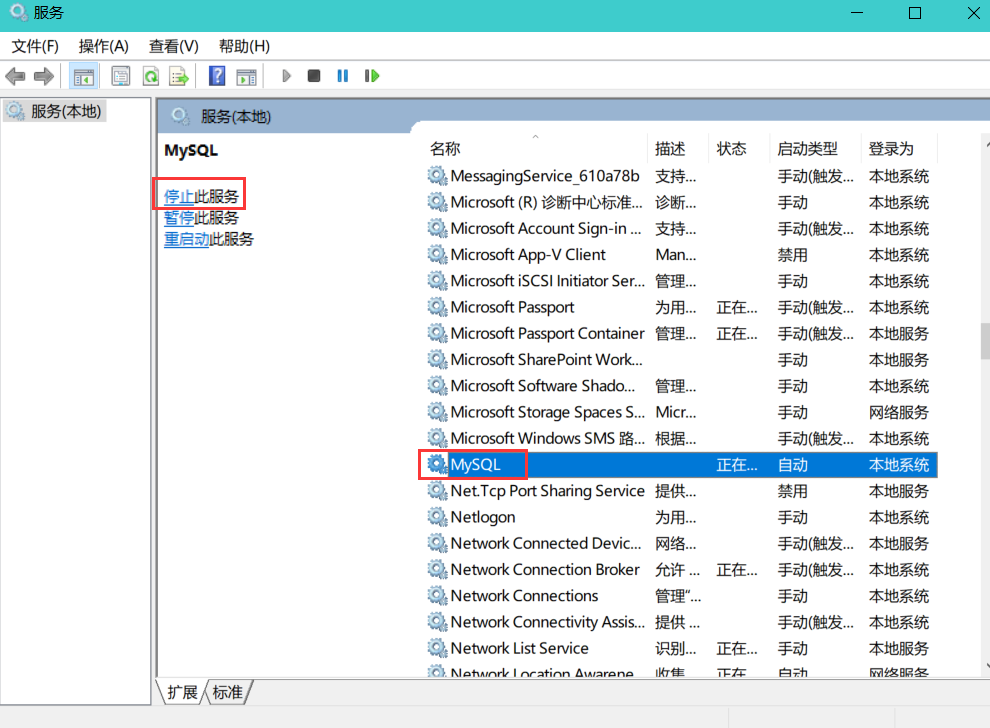Select Microsoft App-V Client service
The height and width of the screenshot is (728, 990).
coord(681,255)
